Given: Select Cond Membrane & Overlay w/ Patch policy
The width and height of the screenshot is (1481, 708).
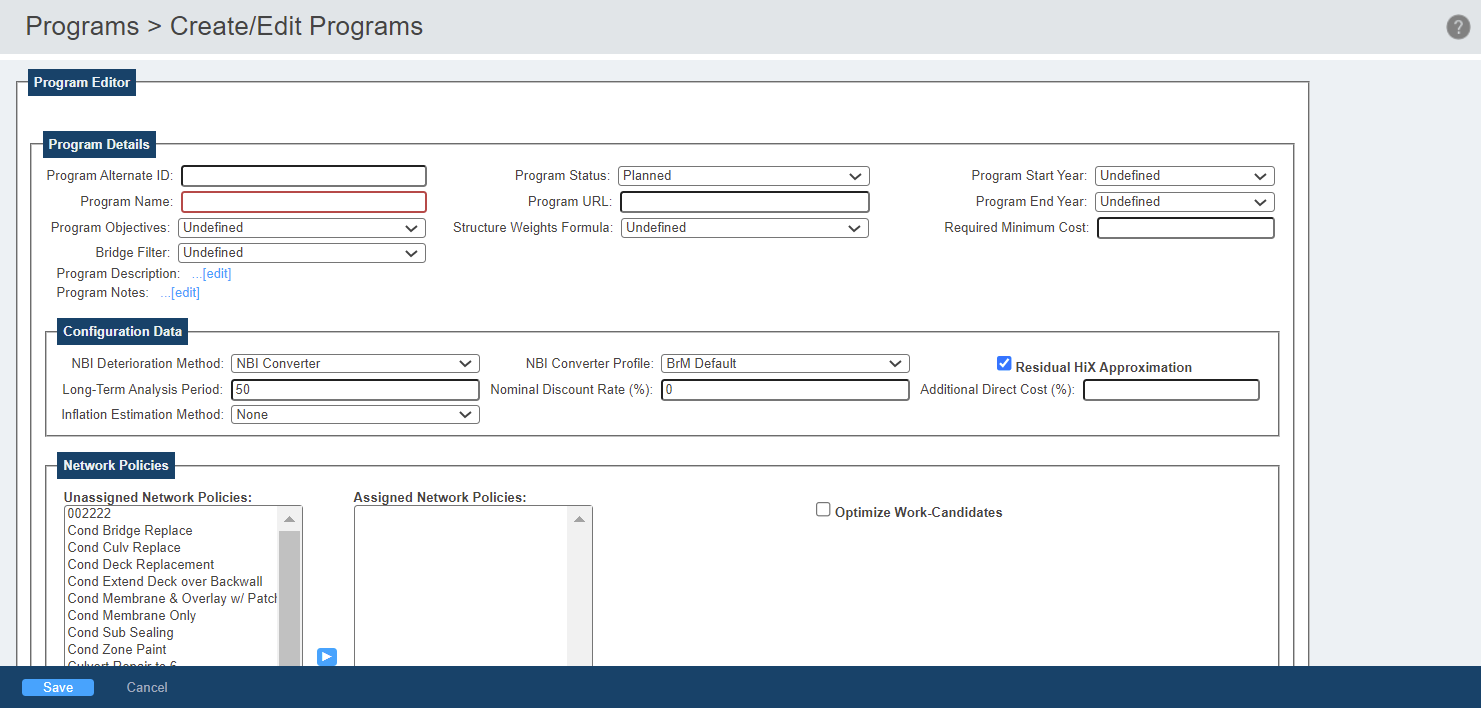Looking at the screenshot, I should click(x=171, y=599).
